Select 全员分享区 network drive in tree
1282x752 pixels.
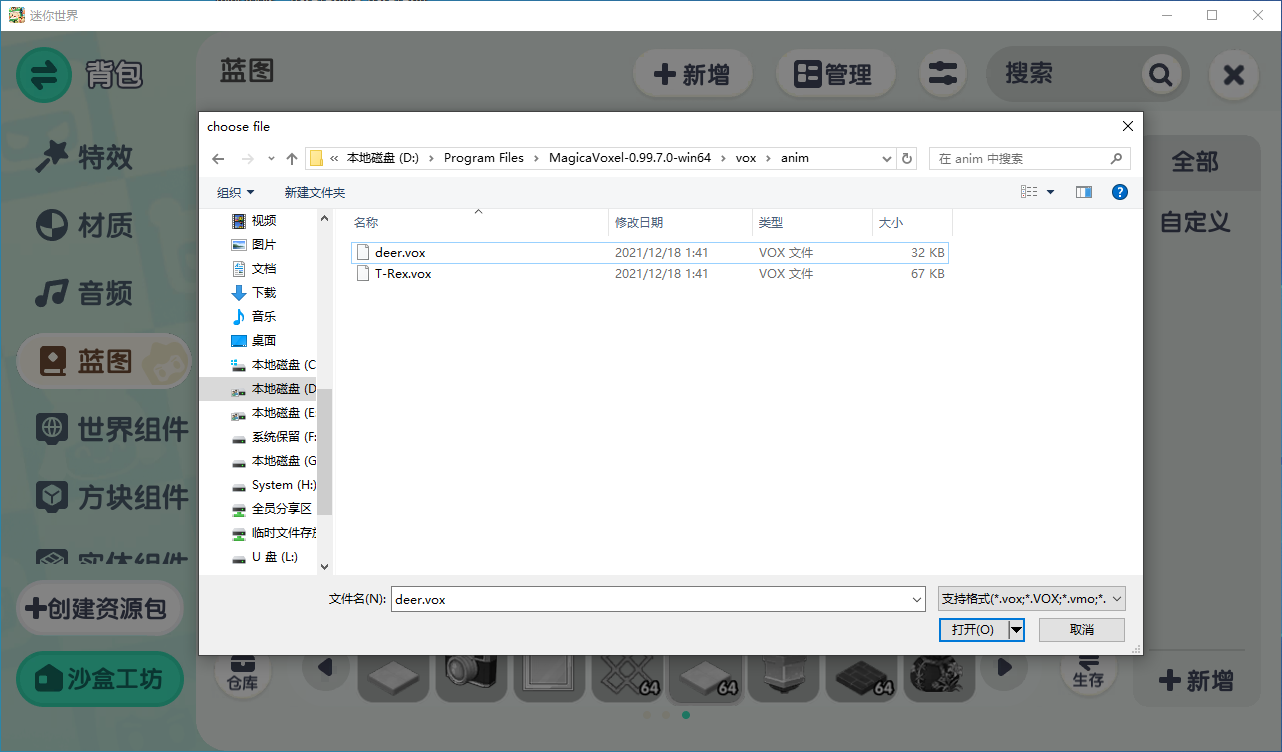[272, 509]
